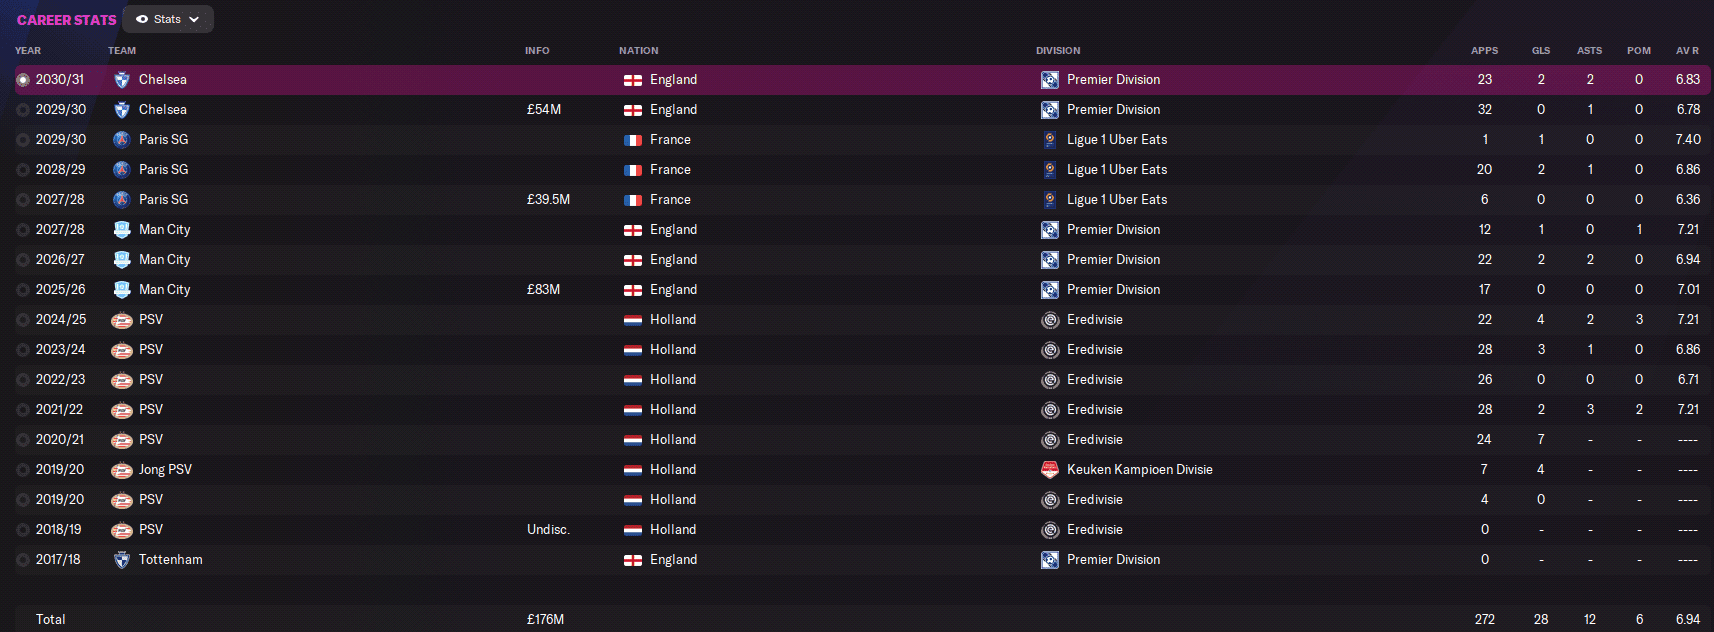Click the Chelsea club badge in 2030/31 row
Viewport: 1714px width, 632px height.
tap(122, 80)
